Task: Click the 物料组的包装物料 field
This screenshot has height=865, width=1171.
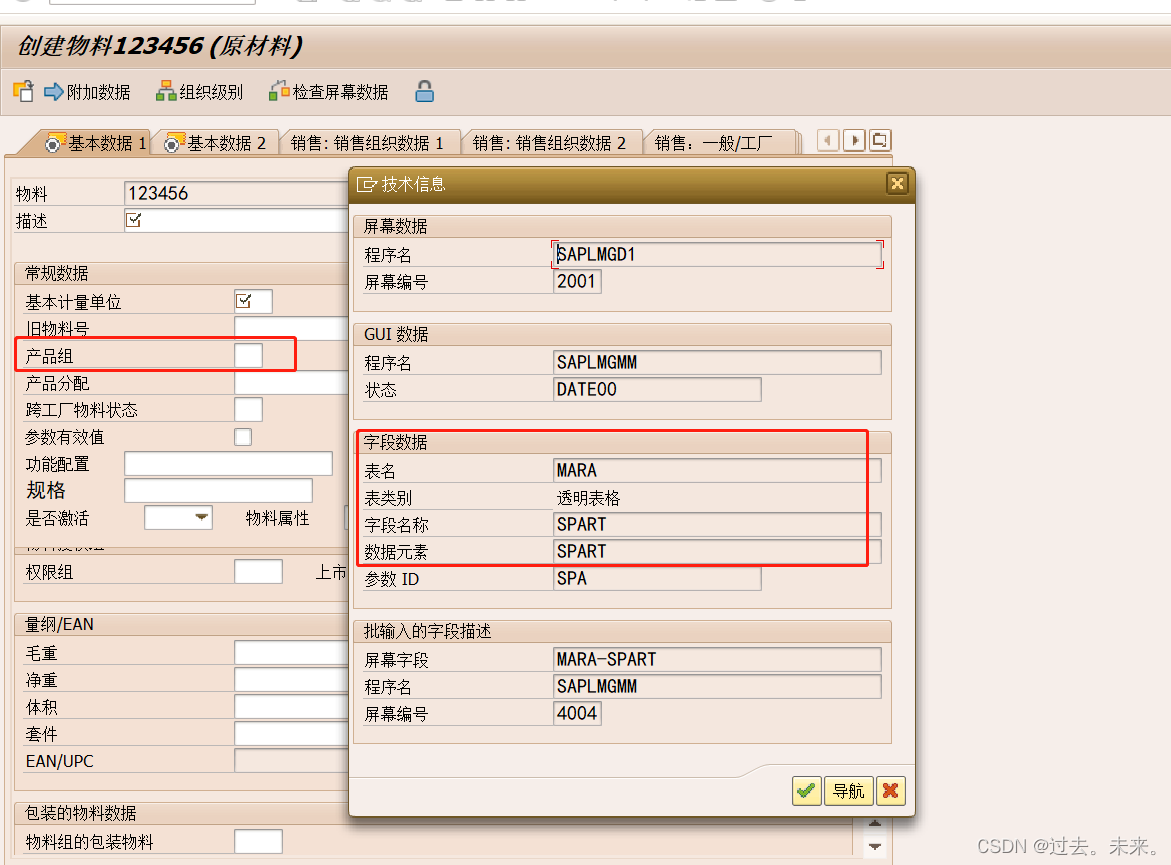Action: pos(258,841)
